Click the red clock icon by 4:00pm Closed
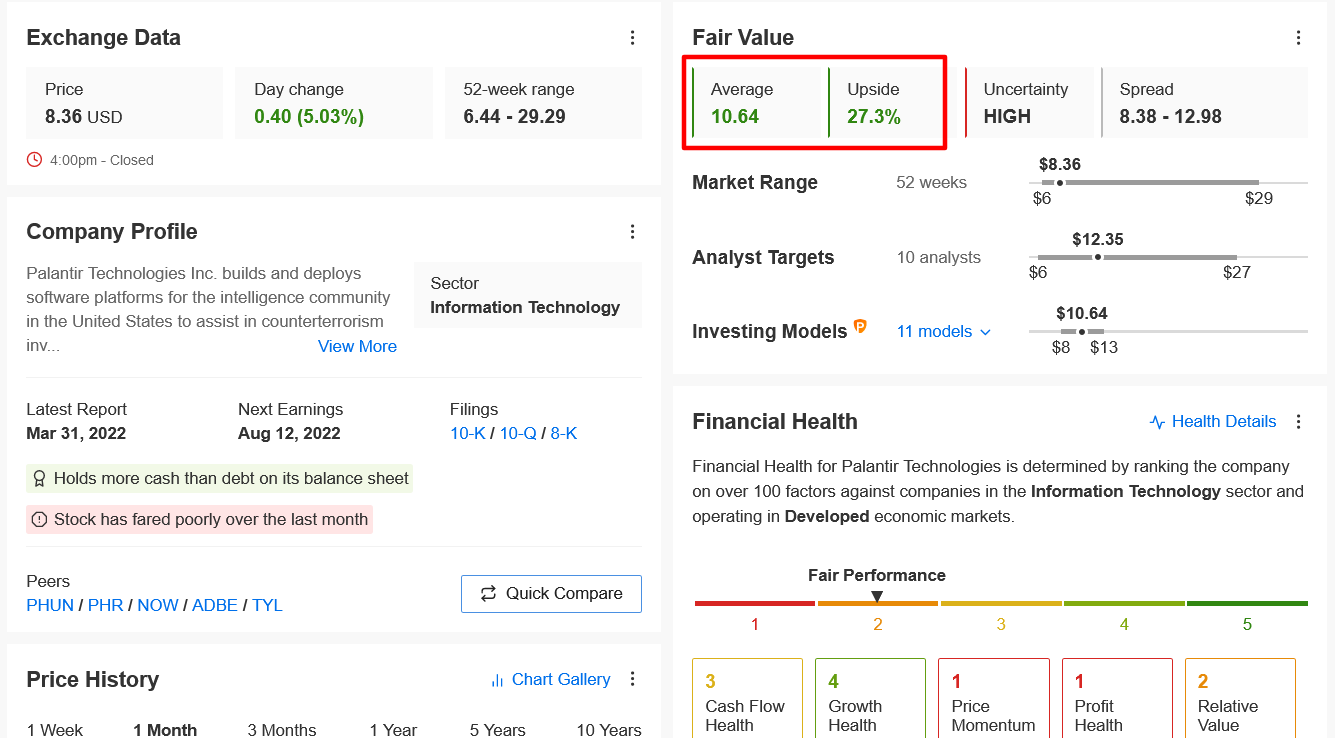Image resolution: width=1335 pixels, height=738 pixels. point(35,160)
